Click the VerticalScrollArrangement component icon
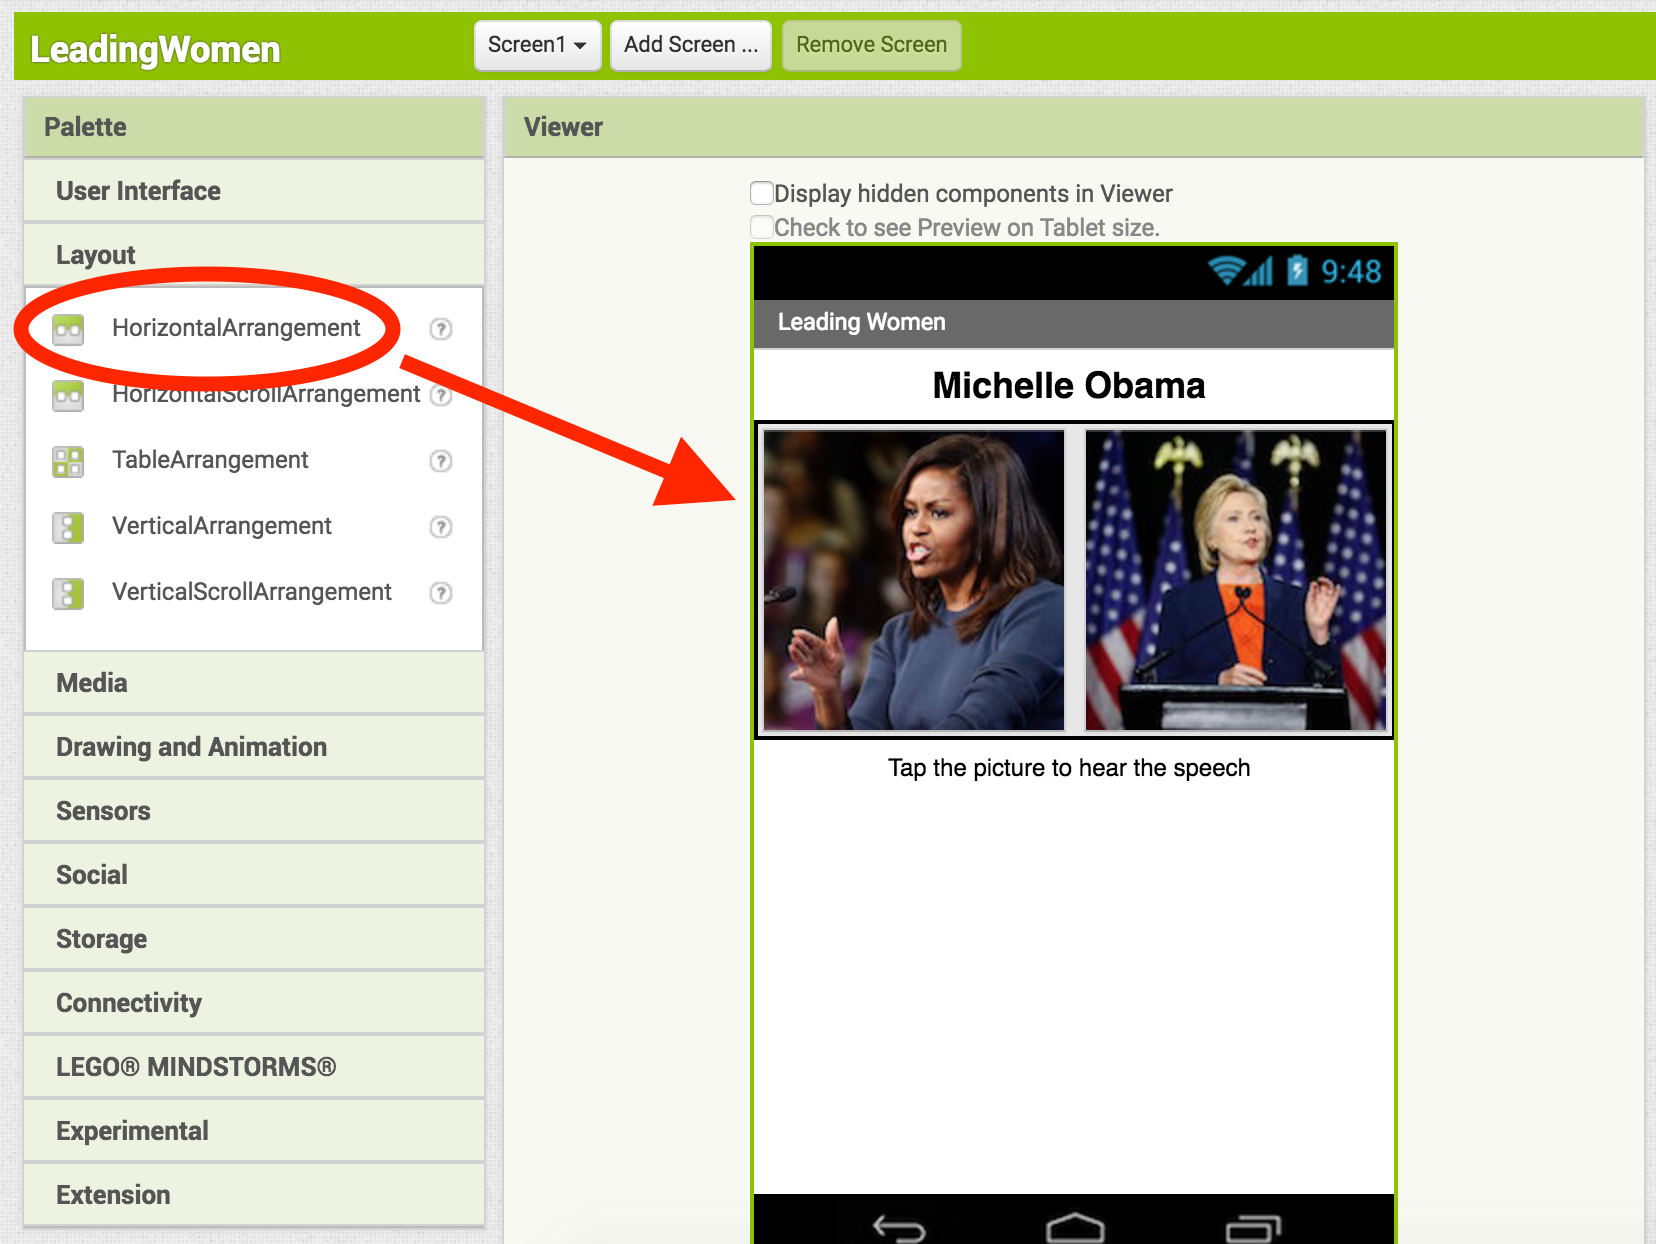1656x1244 pixels. coord(68,593)
